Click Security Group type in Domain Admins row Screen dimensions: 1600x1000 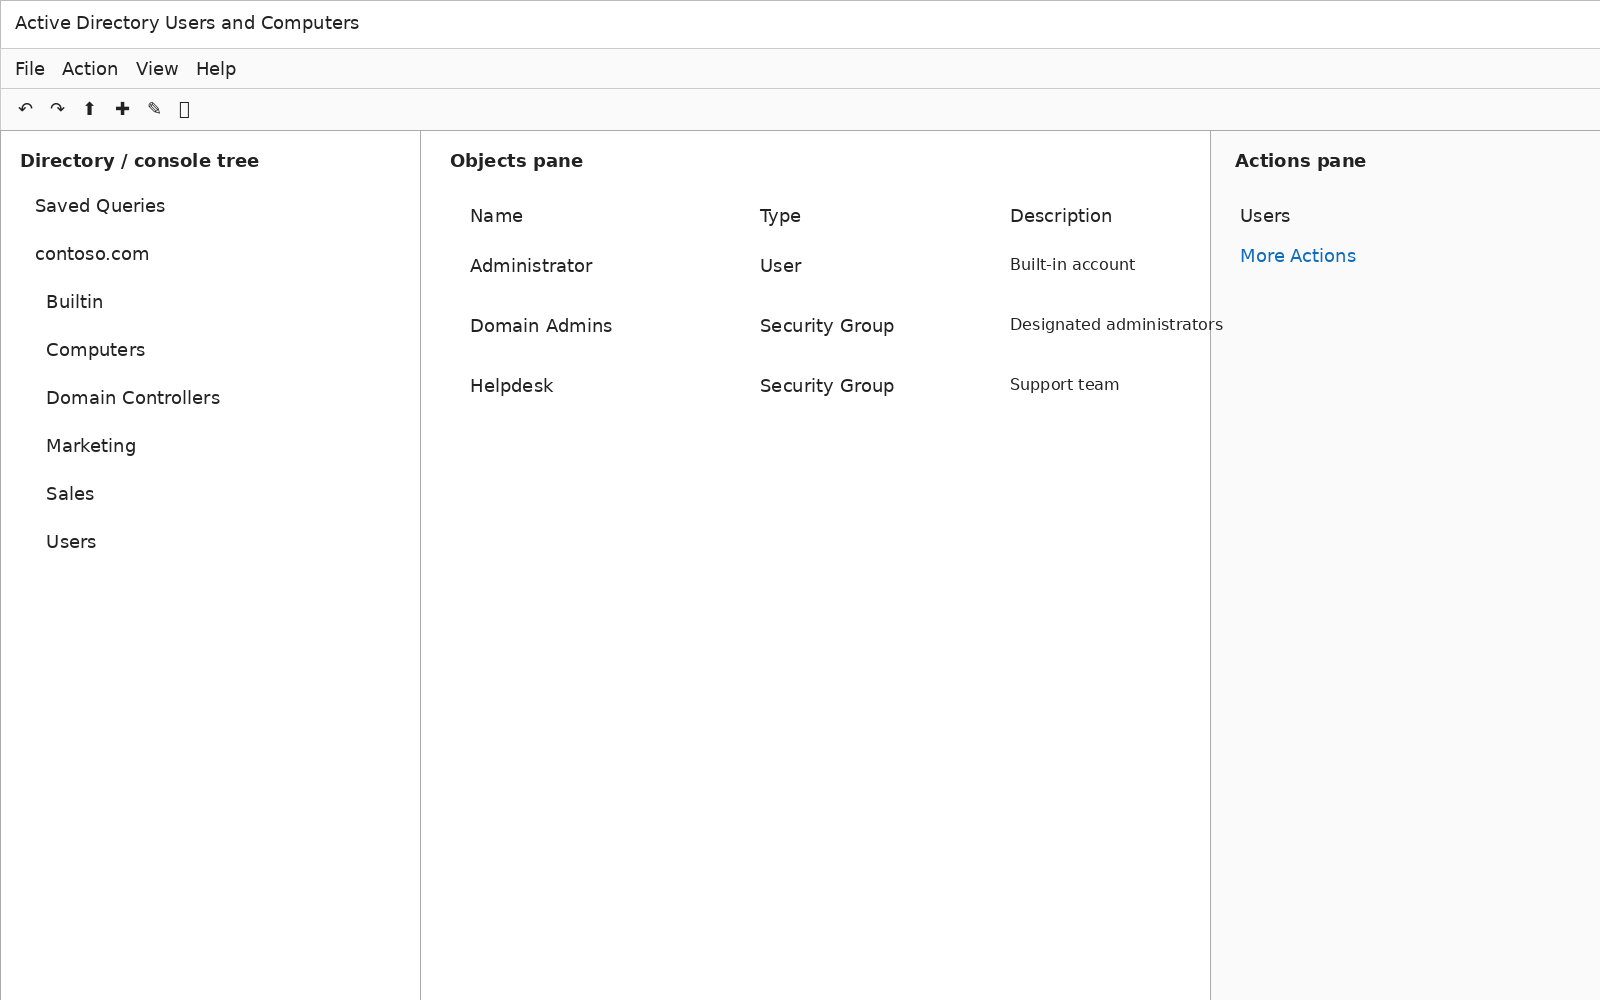coord(827,326)
